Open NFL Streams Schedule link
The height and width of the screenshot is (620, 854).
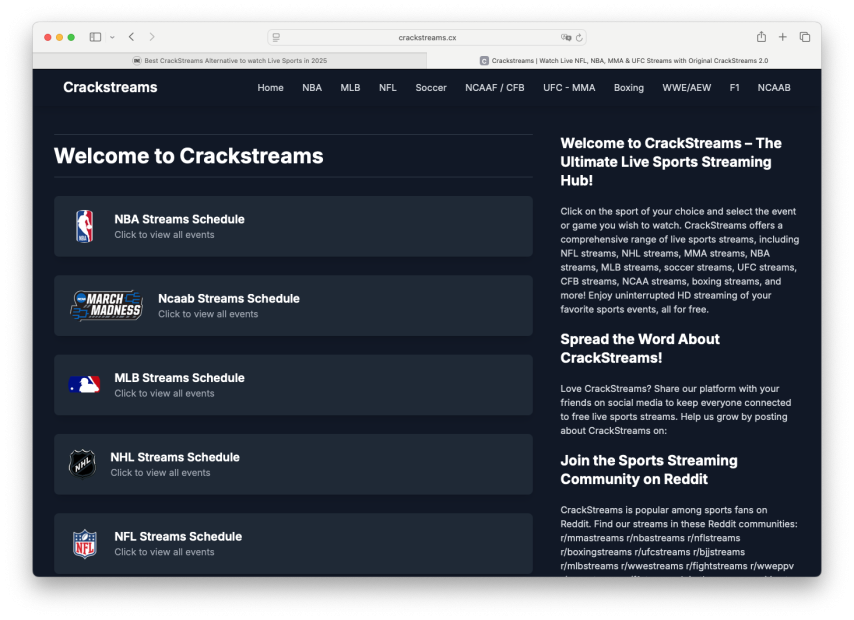coord(293,543)
